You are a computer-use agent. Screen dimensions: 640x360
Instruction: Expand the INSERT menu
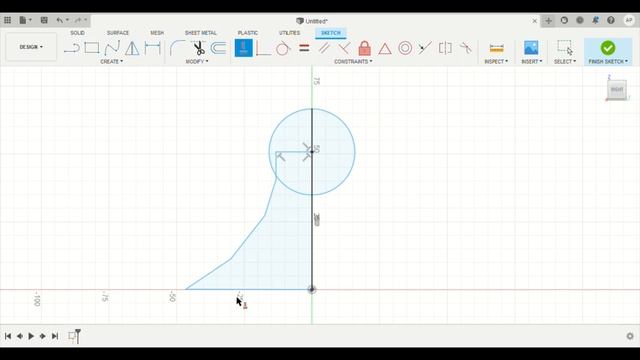[x=531, y=62]
